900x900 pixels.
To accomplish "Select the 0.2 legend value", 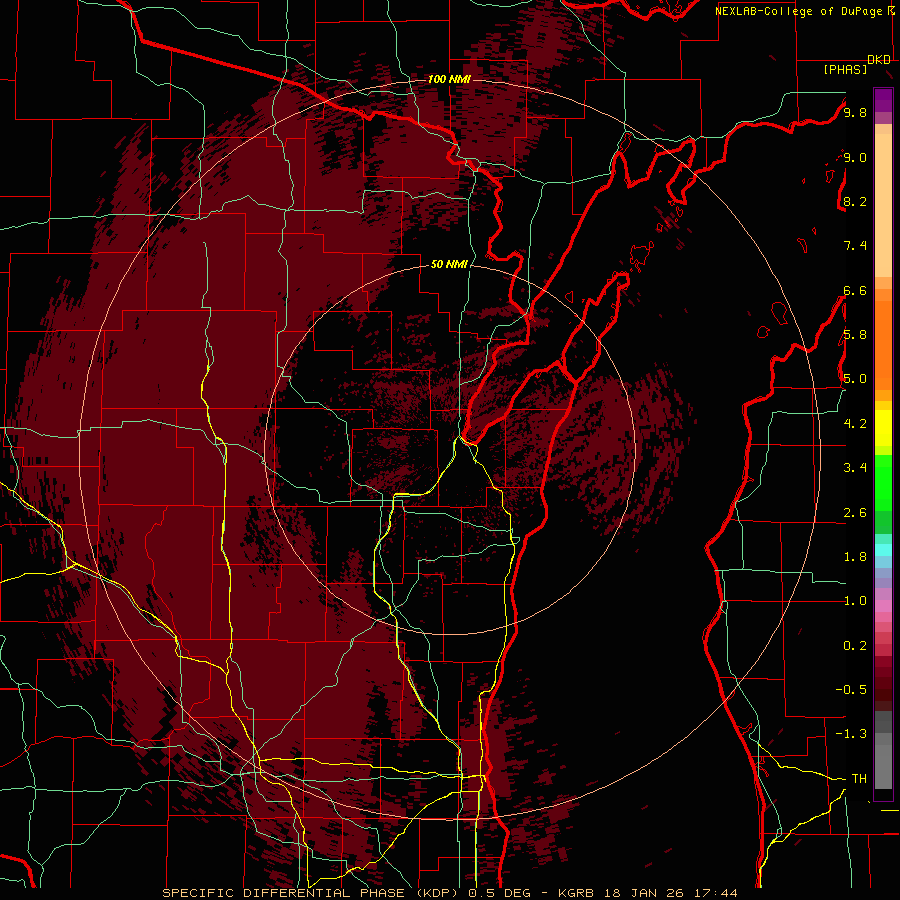I will tap(855, 646).
